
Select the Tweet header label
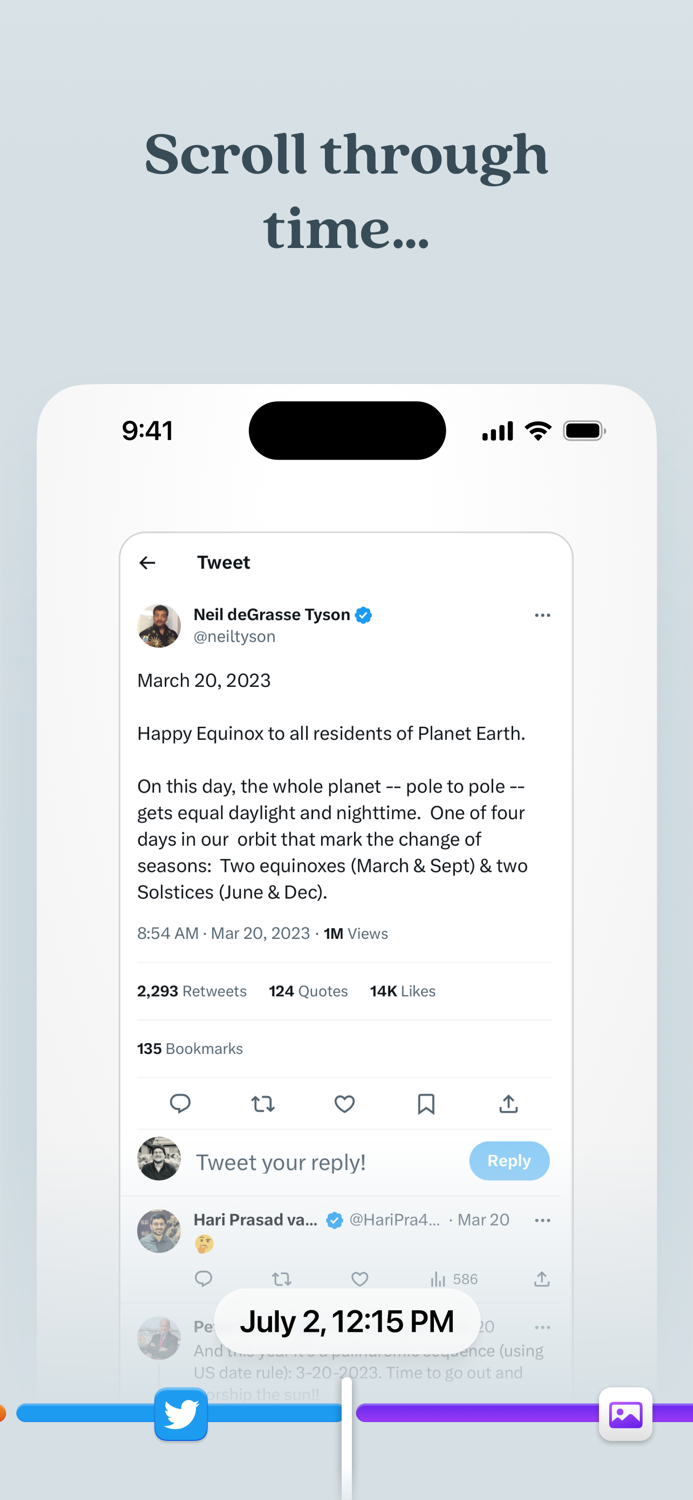click(223, 562)
